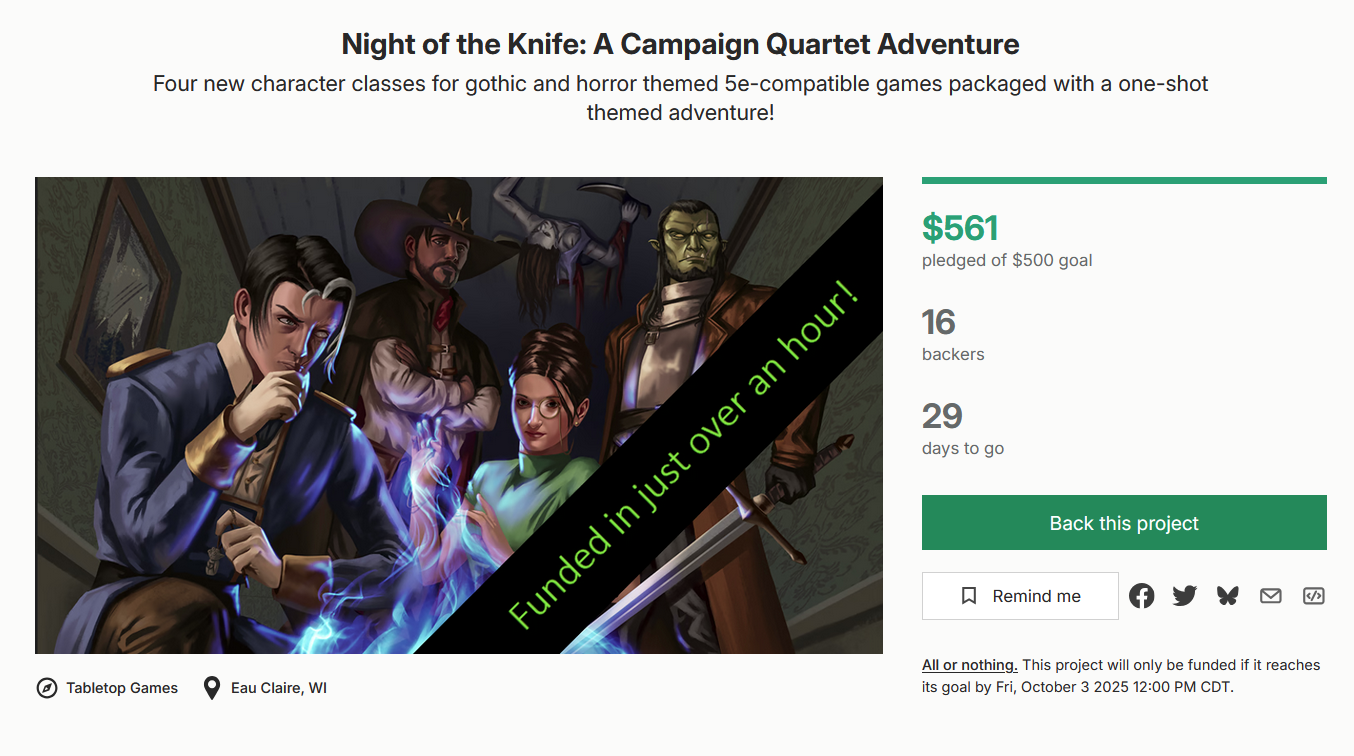Click the green funding progress bar
The height and width of the screenshot is (756, 1354).
pyautogui.click(x=1124, y=181)
